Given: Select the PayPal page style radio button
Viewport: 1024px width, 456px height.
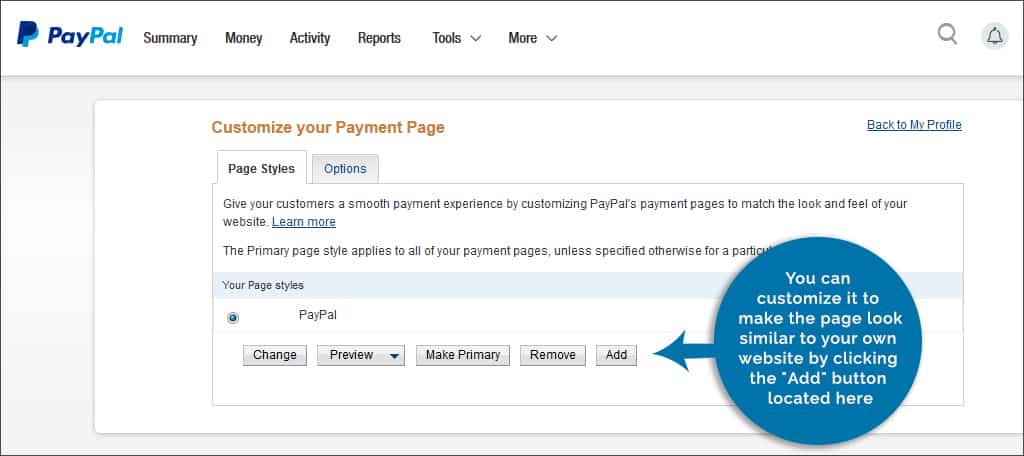Looking at the screenshot, I should pos(232,318).
